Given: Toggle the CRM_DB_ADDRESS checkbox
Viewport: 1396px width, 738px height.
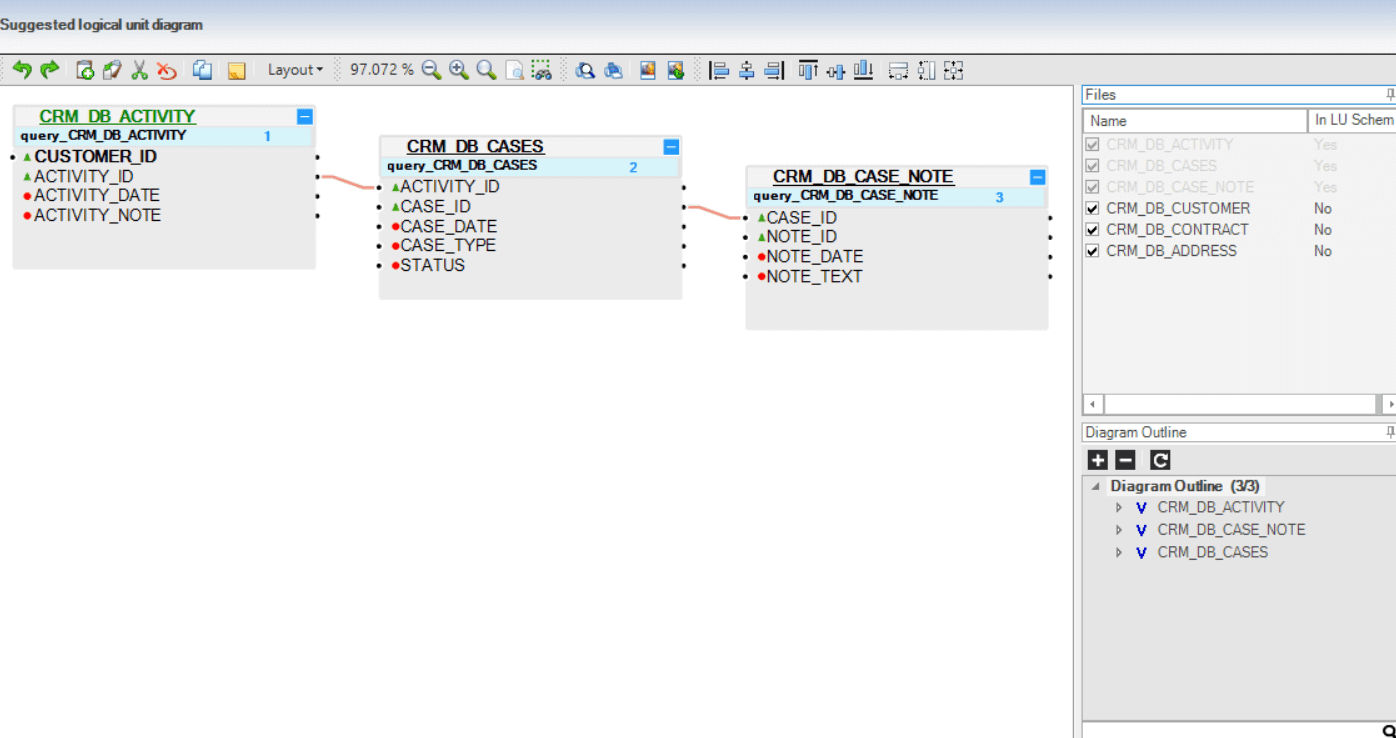Looking at the screenshot, I should point(1092,251).
